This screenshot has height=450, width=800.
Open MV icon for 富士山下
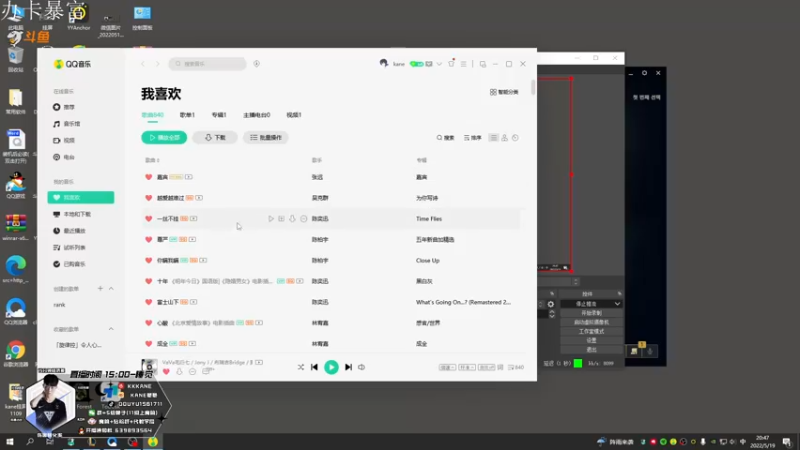(193, 302)
